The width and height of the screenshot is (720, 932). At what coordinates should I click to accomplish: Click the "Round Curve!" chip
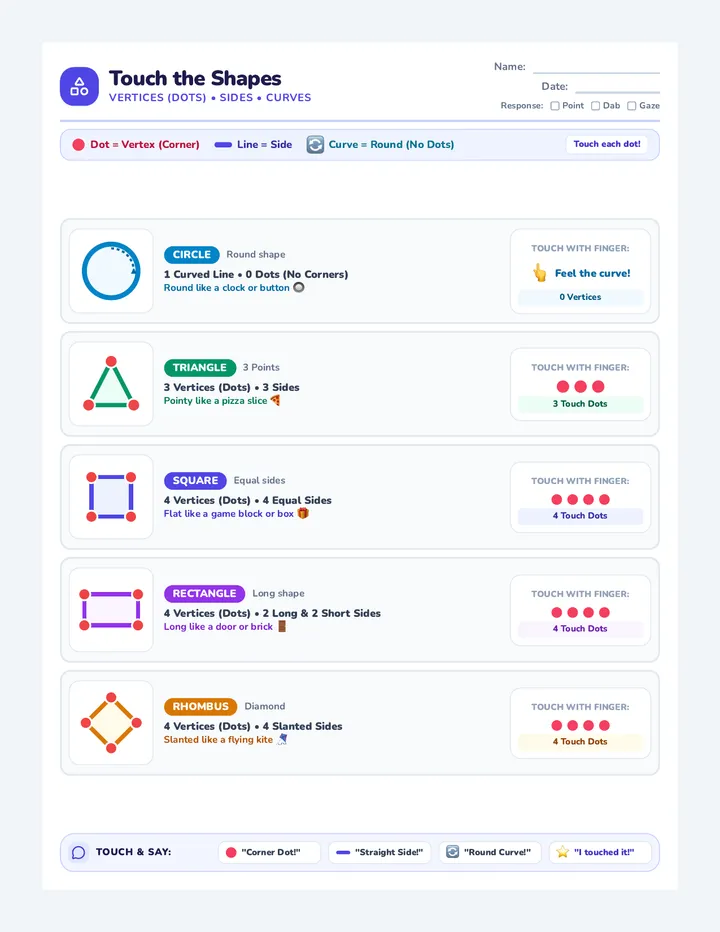click(490, 852)
